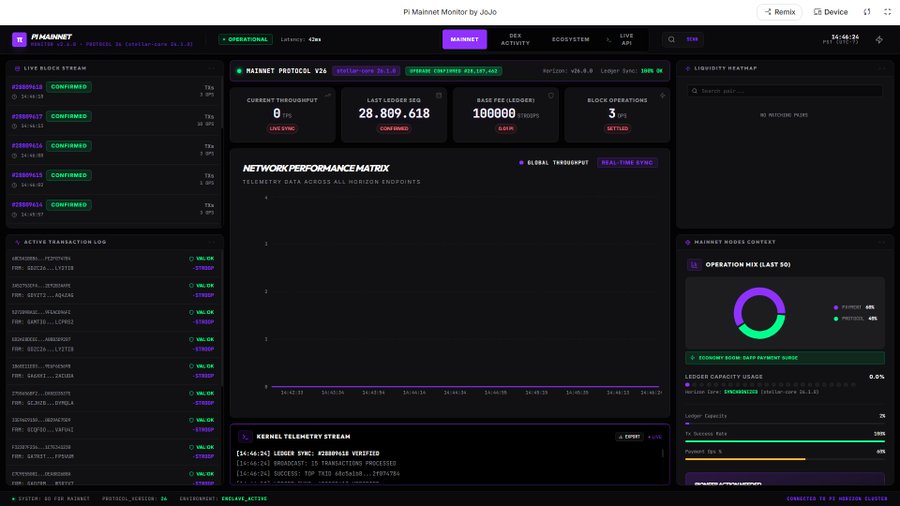Screen dimensions: 900x506
Task: Click the Operational status badge
Action: point(245,40)
